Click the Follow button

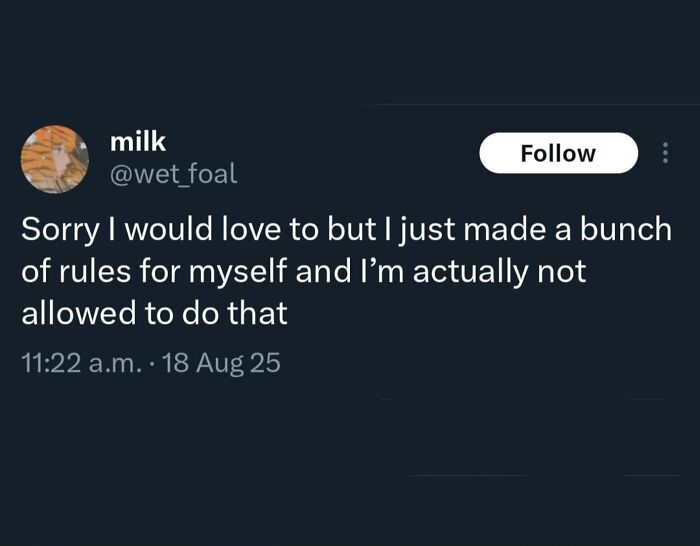click(558, 153)
